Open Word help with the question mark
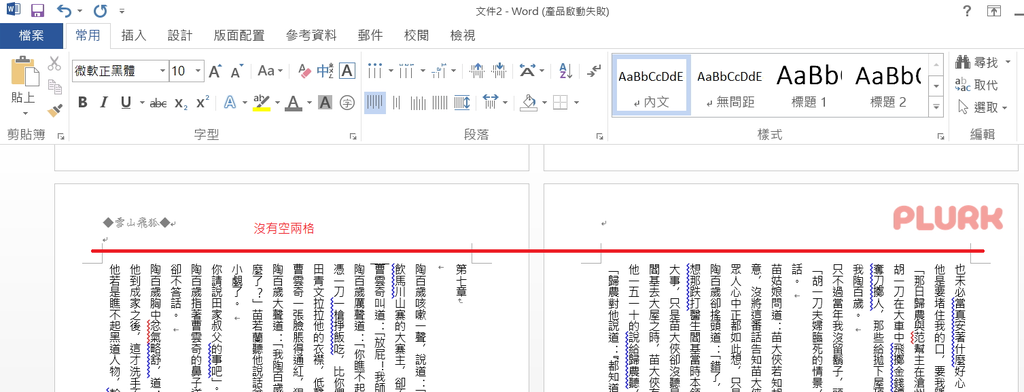 [967, 10]
